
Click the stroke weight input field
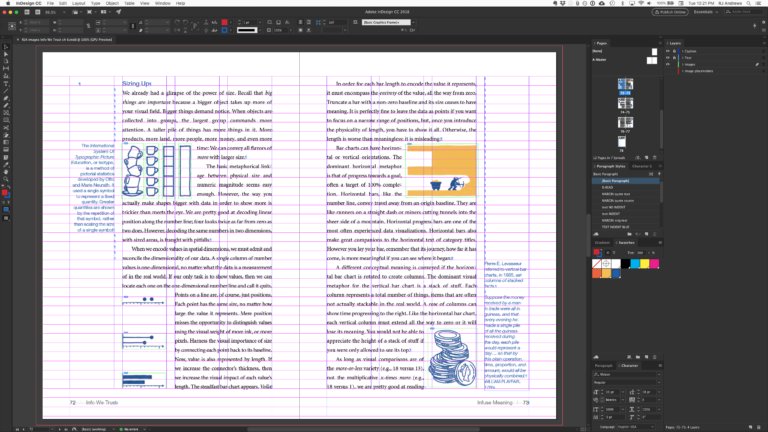click(249, 23)
